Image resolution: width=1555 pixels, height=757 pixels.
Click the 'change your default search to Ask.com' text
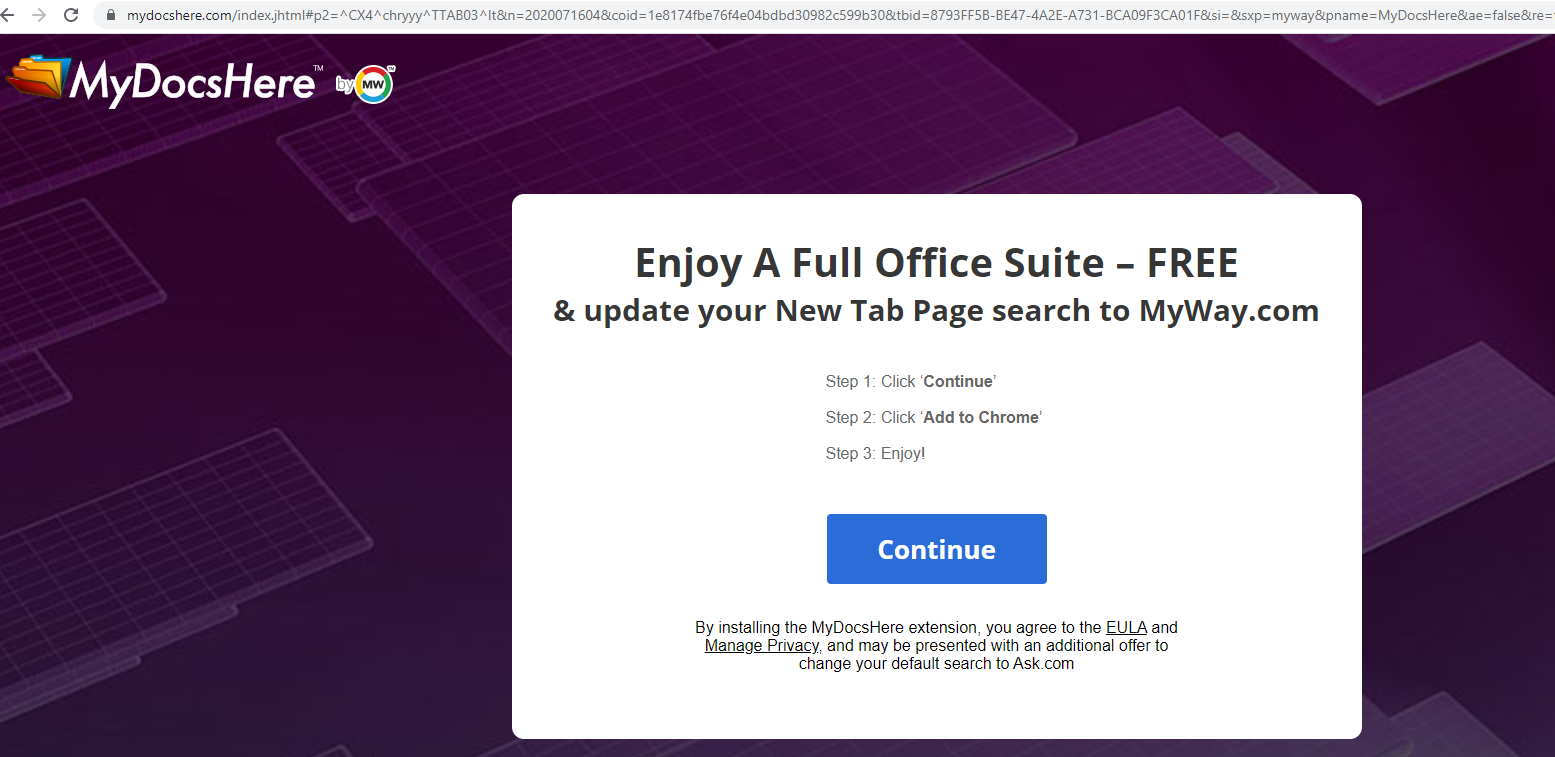(936, 664)
